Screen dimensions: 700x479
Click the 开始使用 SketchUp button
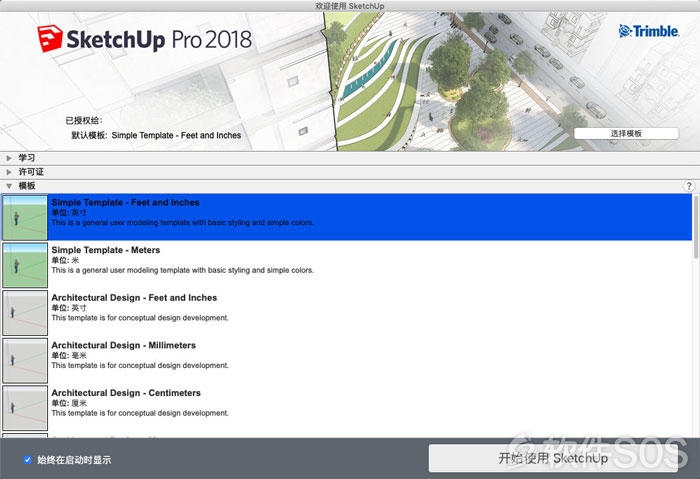553,458
